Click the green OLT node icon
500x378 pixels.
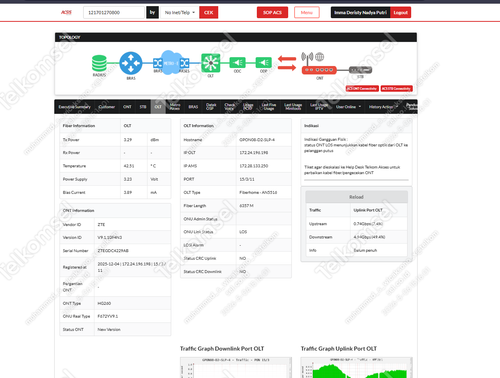click(x=211, y=63)
